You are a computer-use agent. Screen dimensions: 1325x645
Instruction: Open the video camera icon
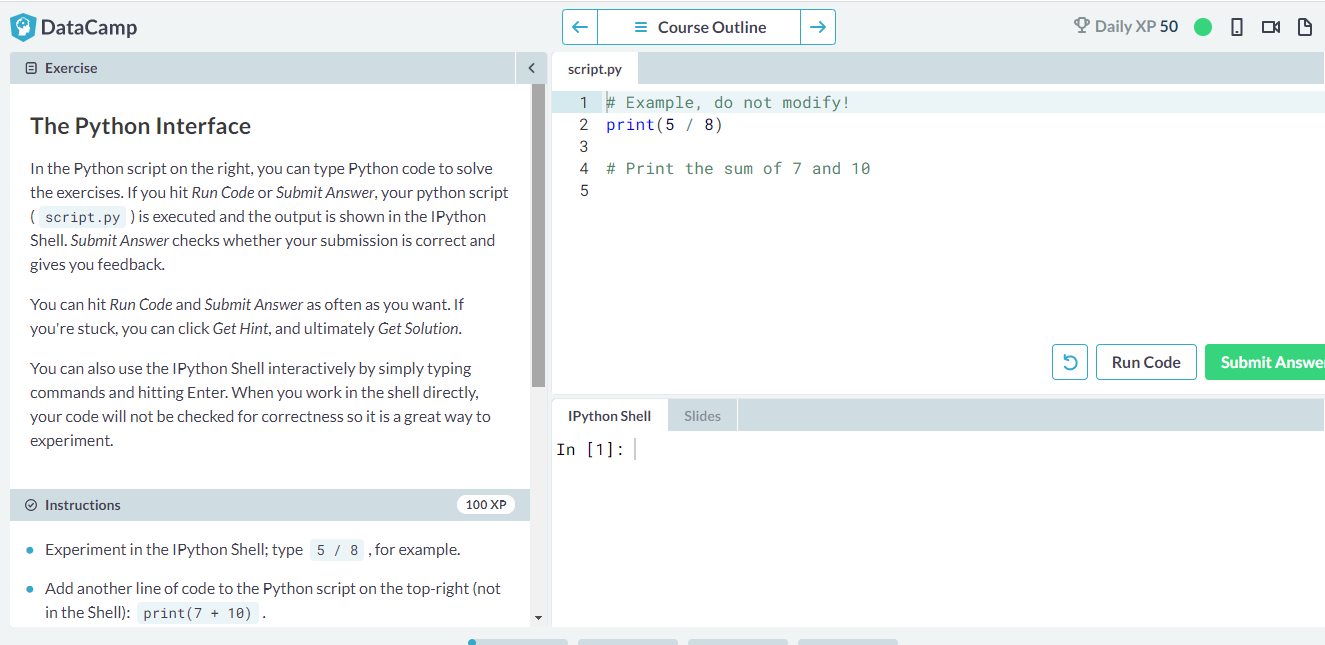coord(1270,27)
